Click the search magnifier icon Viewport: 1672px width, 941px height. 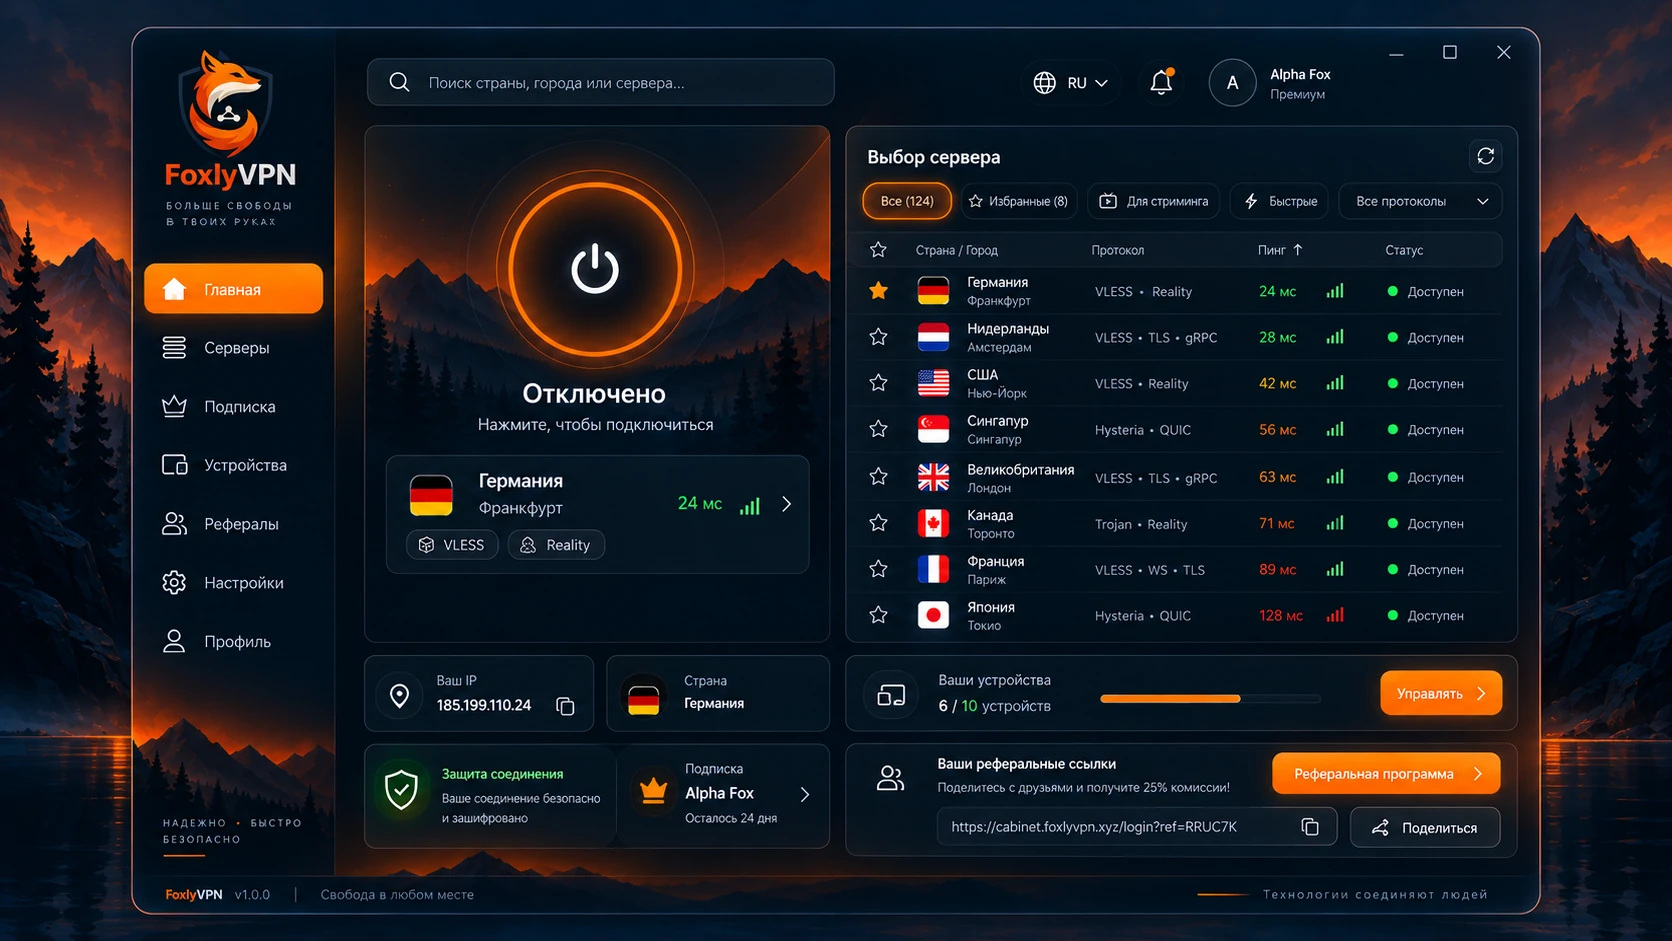pyautogui.click(x=399, y=82)
